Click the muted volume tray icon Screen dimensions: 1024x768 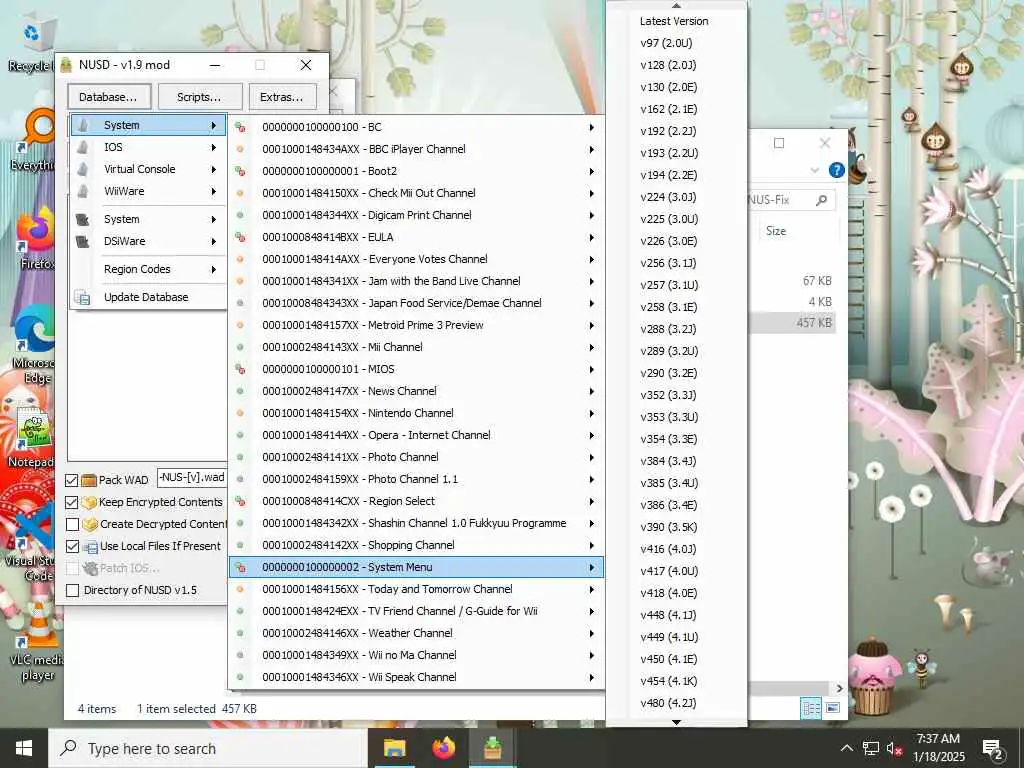coord(894,748)
